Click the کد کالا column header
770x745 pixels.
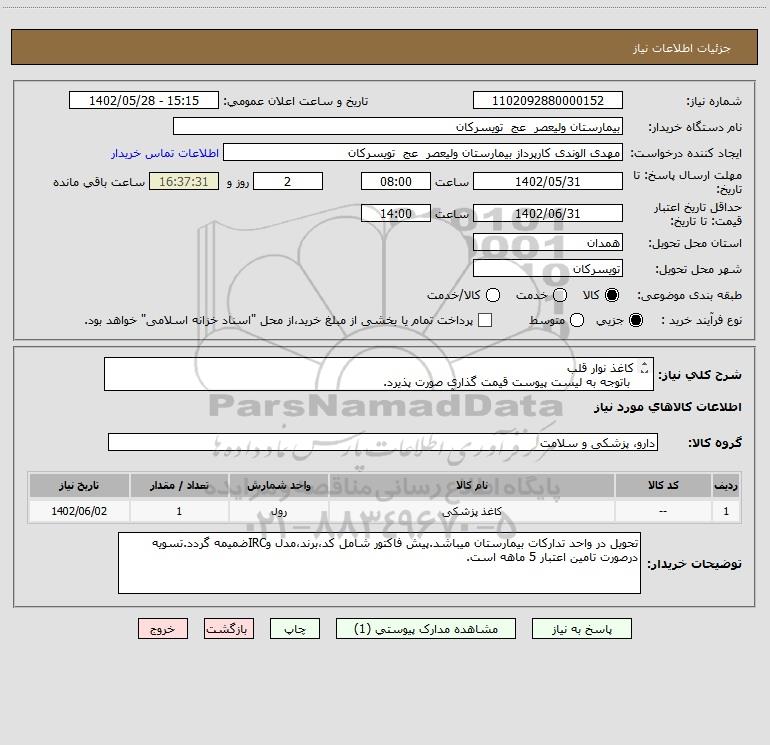point(663,485)
